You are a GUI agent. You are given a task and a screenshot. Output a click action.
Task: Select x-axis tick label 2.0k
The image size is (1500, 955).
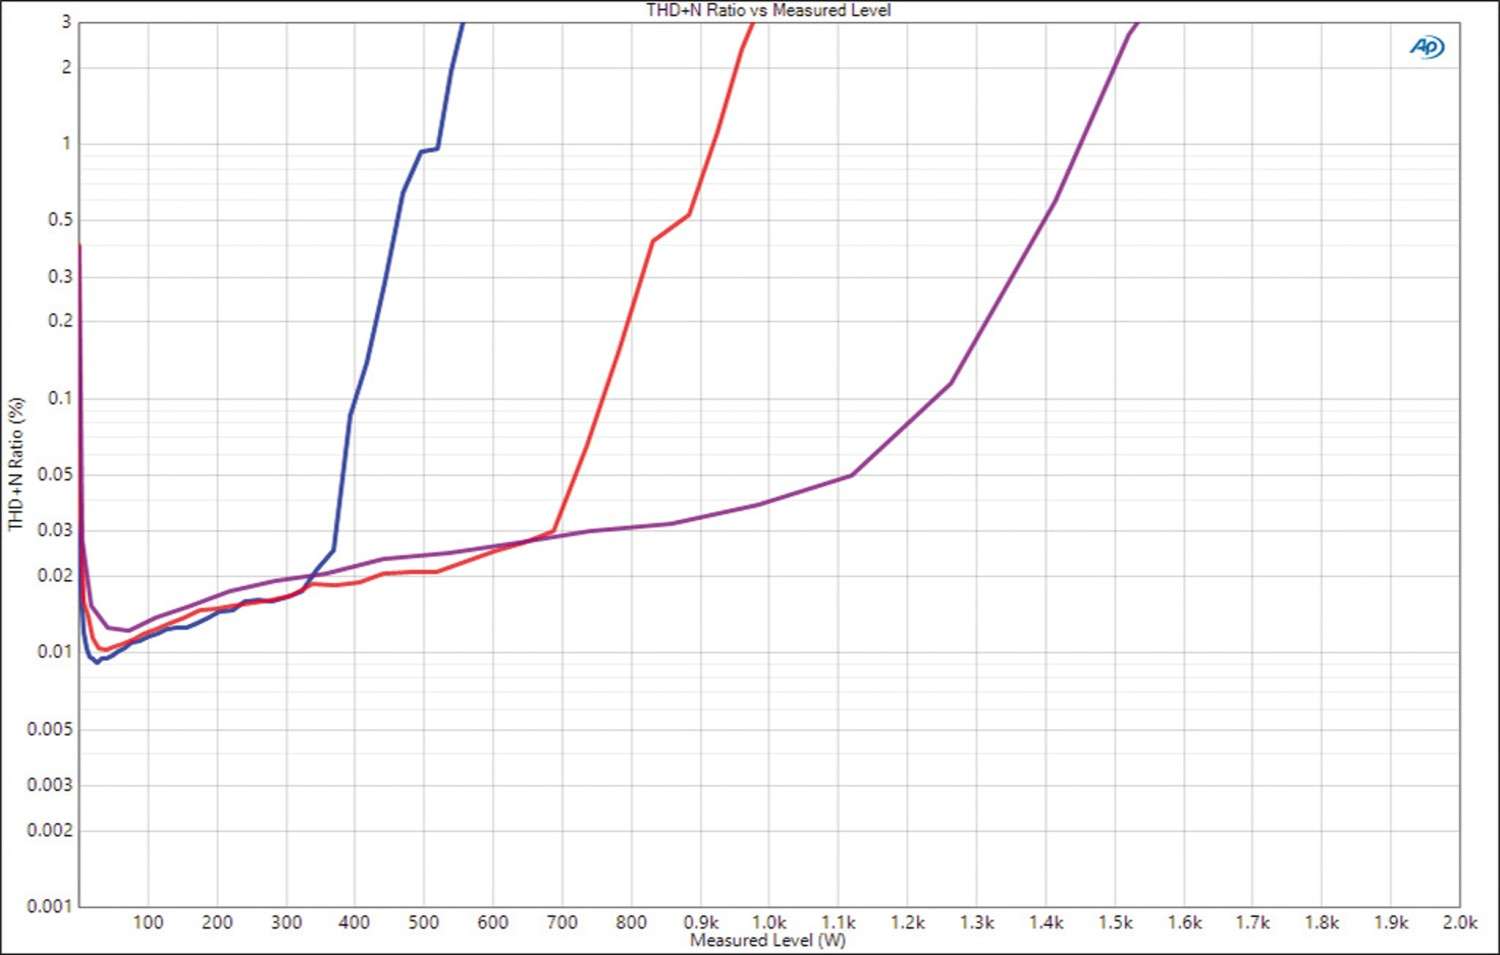[1459, 922]
